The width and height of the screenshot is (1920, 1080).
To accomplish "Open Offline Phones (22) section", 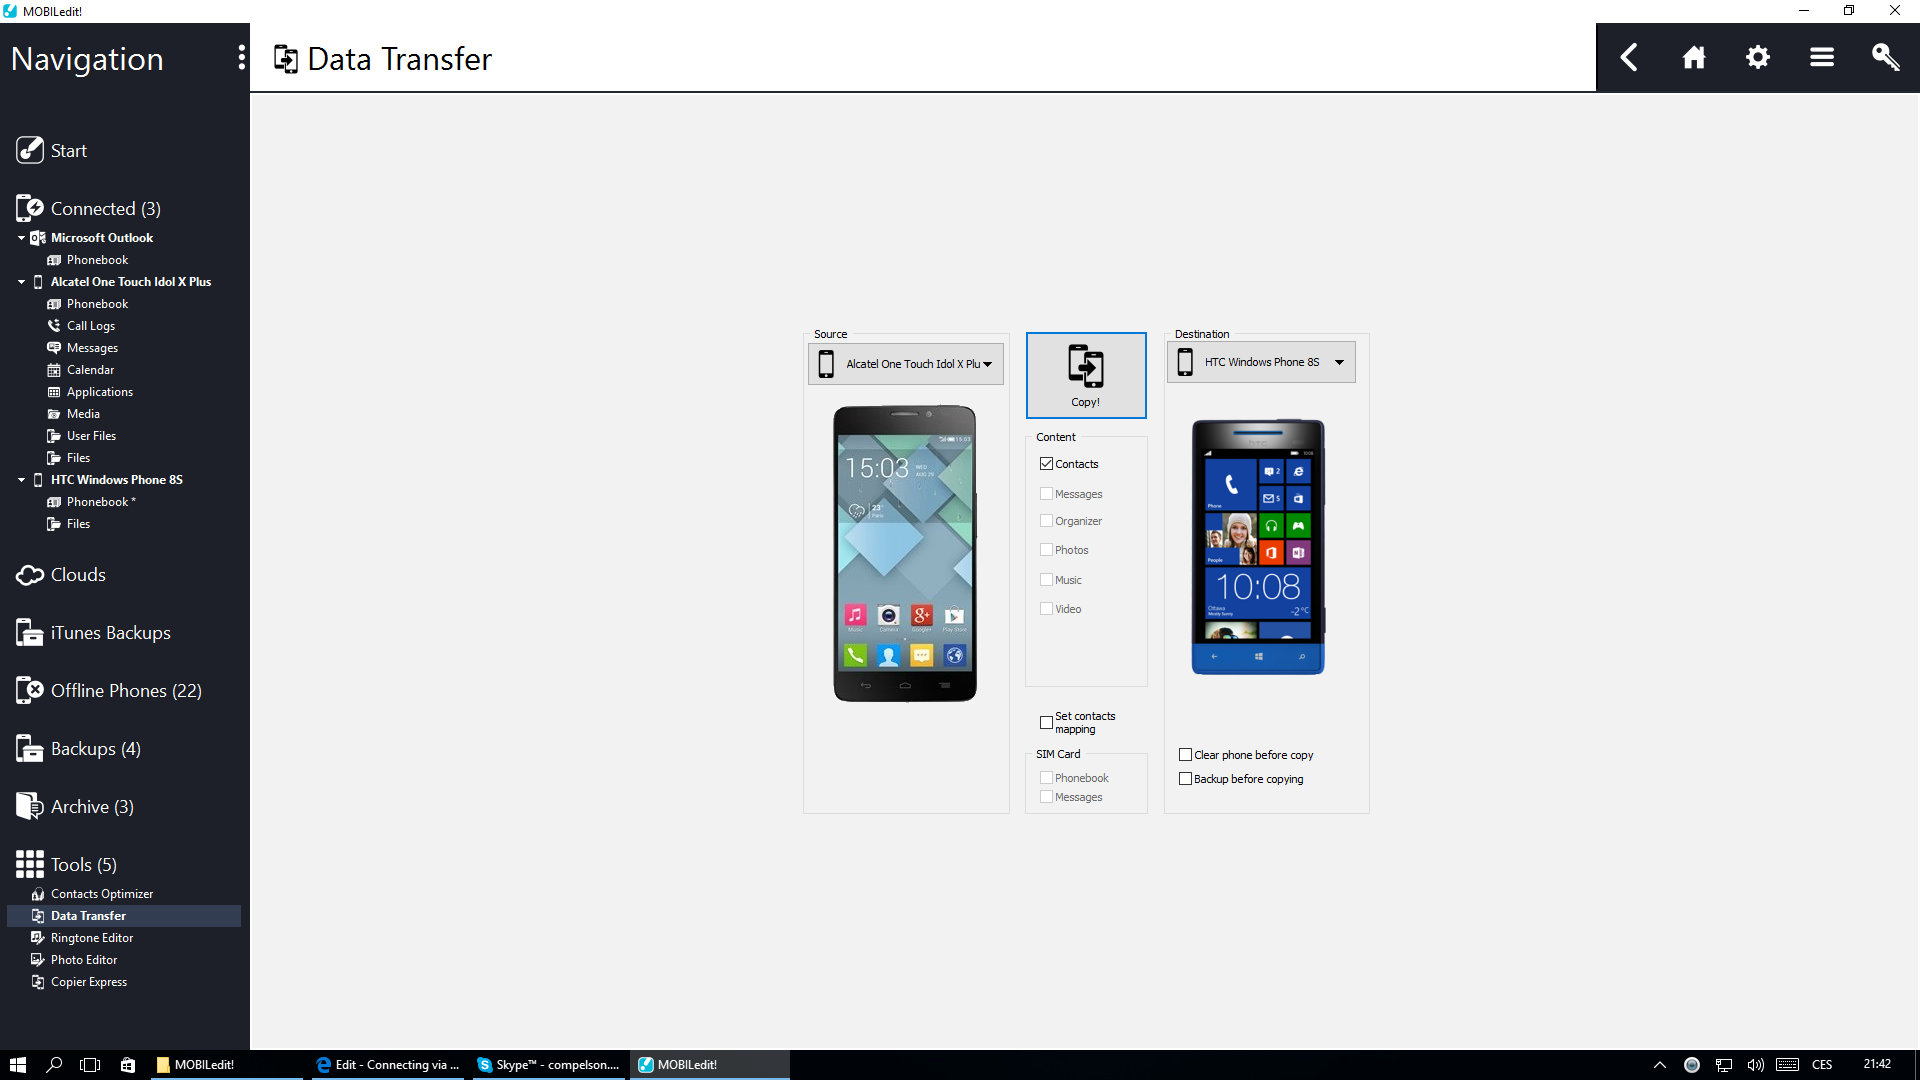I will [125, 691].
